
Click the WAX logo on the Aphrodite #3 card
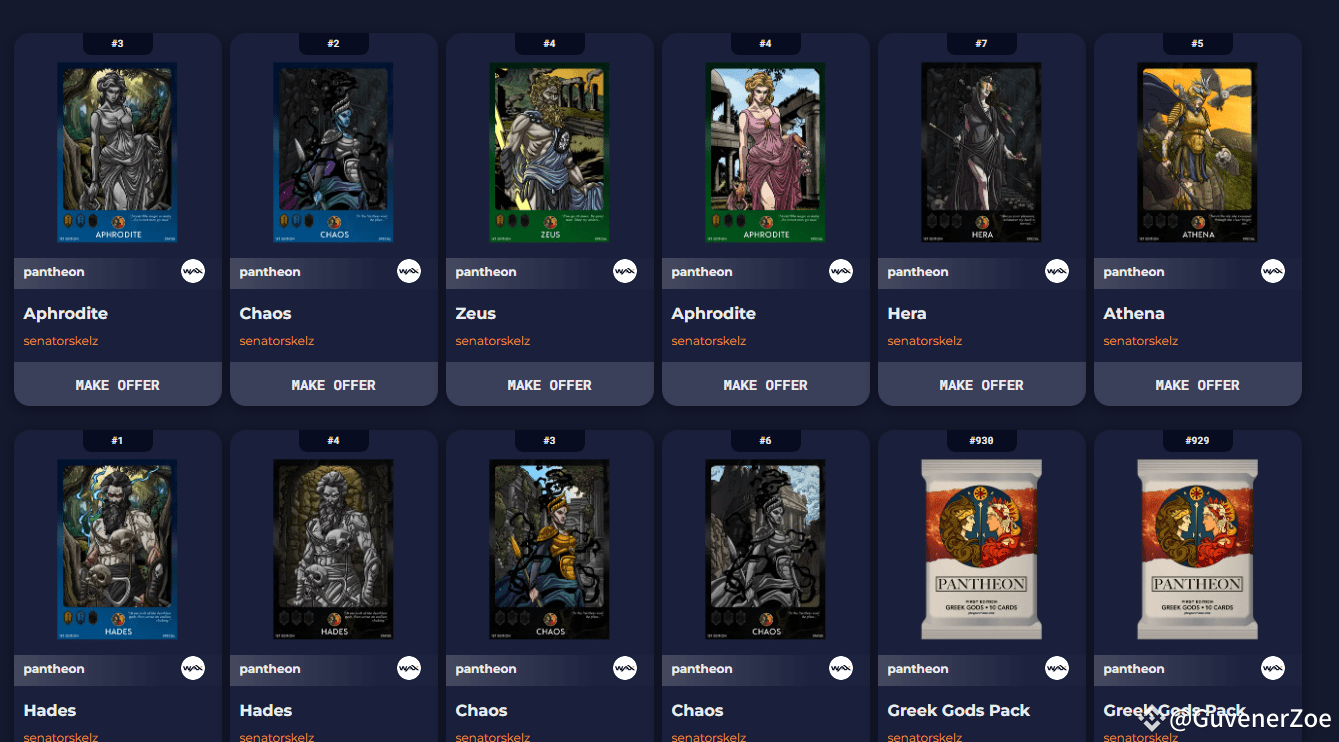tap(193, 271)
